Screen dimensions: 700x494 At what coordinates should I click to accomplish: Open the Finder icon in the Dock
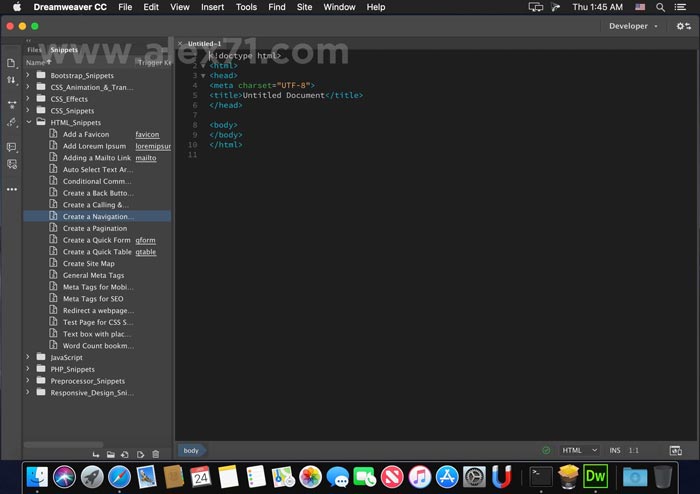[37, 476]
